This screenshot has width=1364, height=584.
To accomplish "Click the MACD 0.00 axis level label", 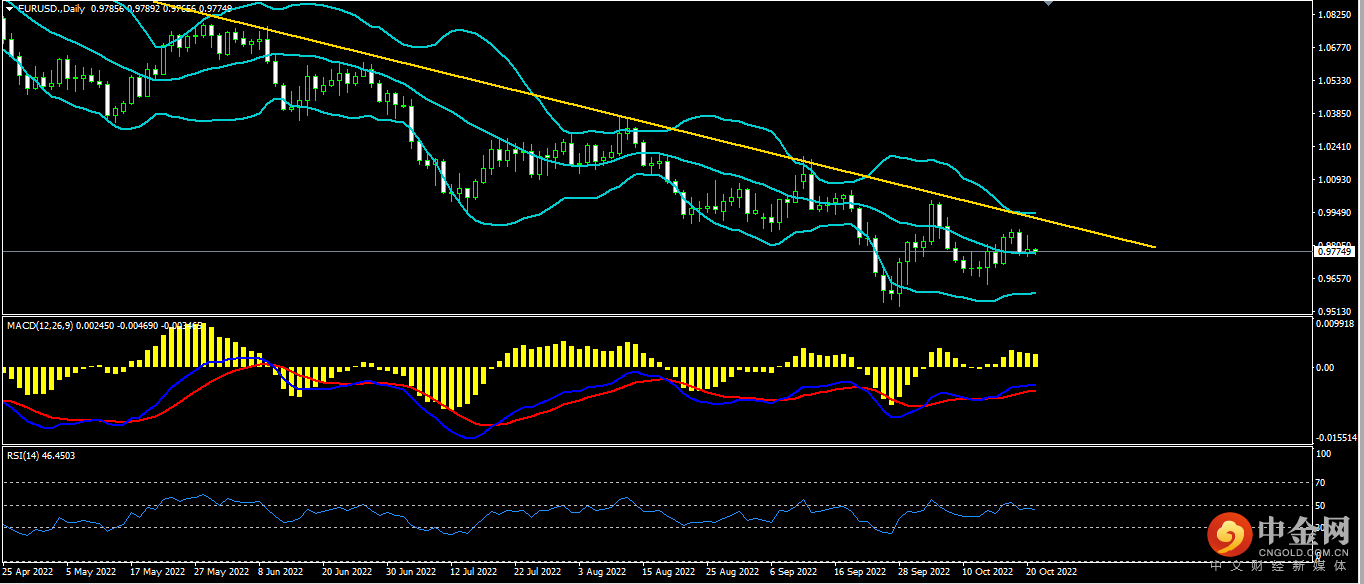I will pyautogui.click(x=1325, y=368).
